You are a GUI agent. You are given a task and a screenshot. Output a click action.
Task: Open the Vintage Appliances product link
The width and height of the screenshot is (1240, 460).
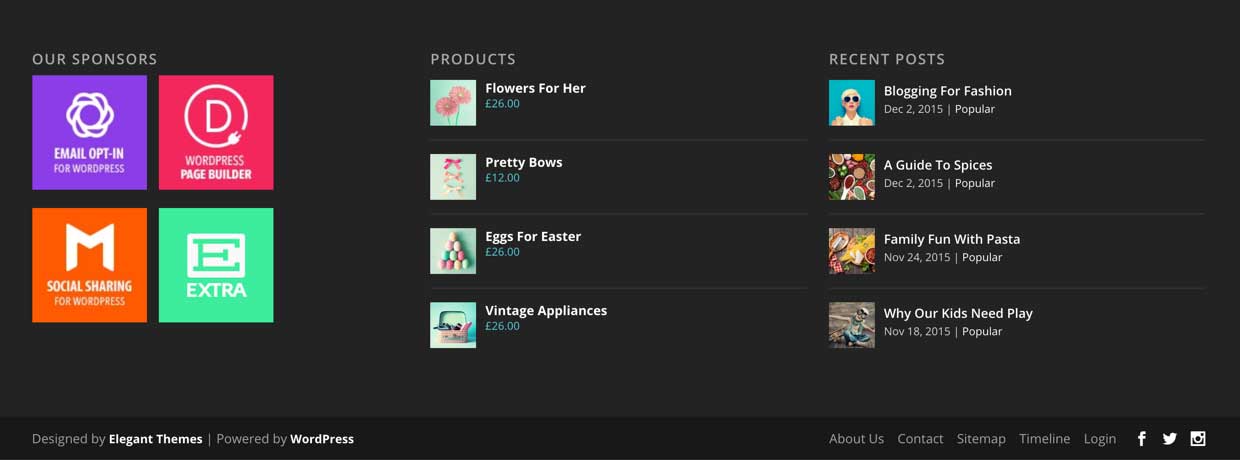[x=546, y=310]
